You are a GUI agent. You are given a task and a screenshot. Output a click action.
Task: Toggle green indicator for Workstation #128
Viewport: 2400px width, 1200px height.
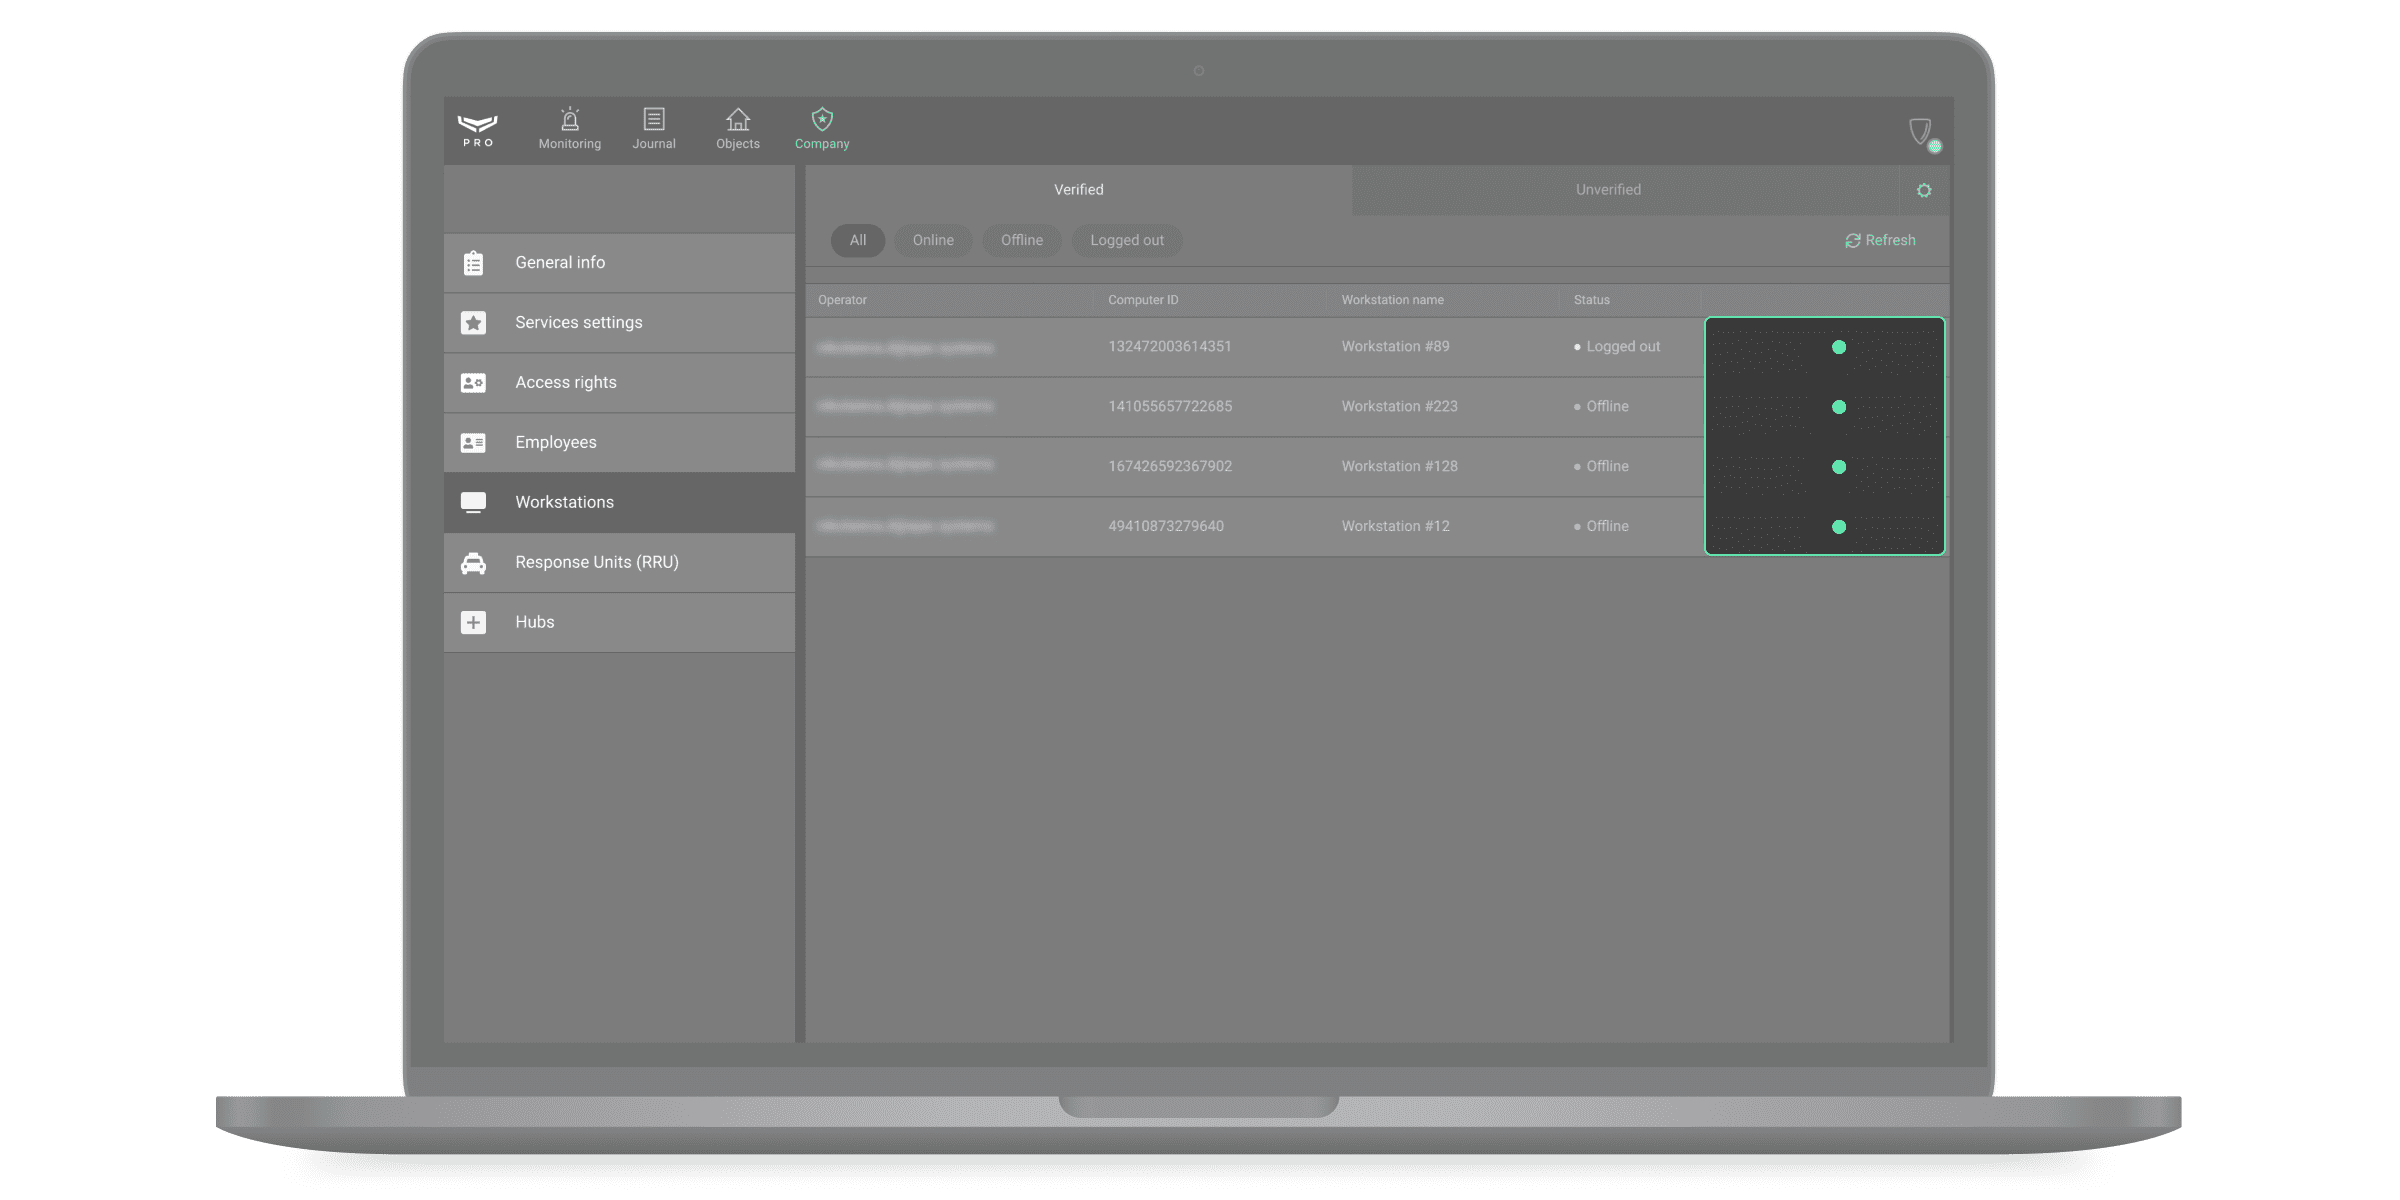pos(1839,467)
